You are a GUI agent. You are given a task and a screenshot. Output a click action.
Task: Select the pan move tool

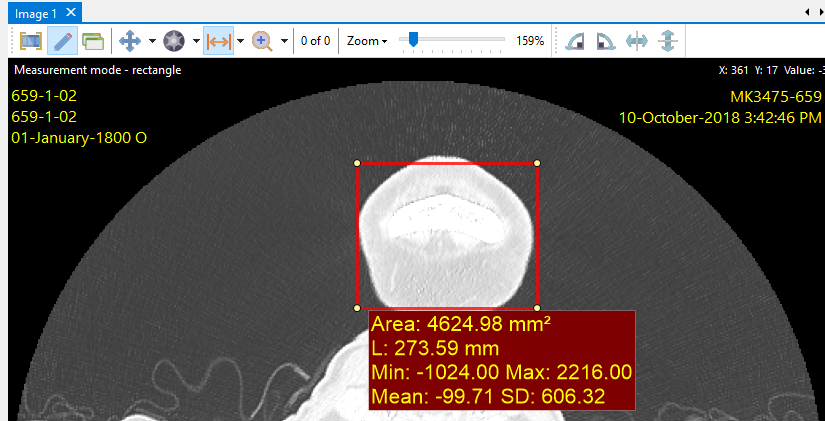[x=129, y=41]
